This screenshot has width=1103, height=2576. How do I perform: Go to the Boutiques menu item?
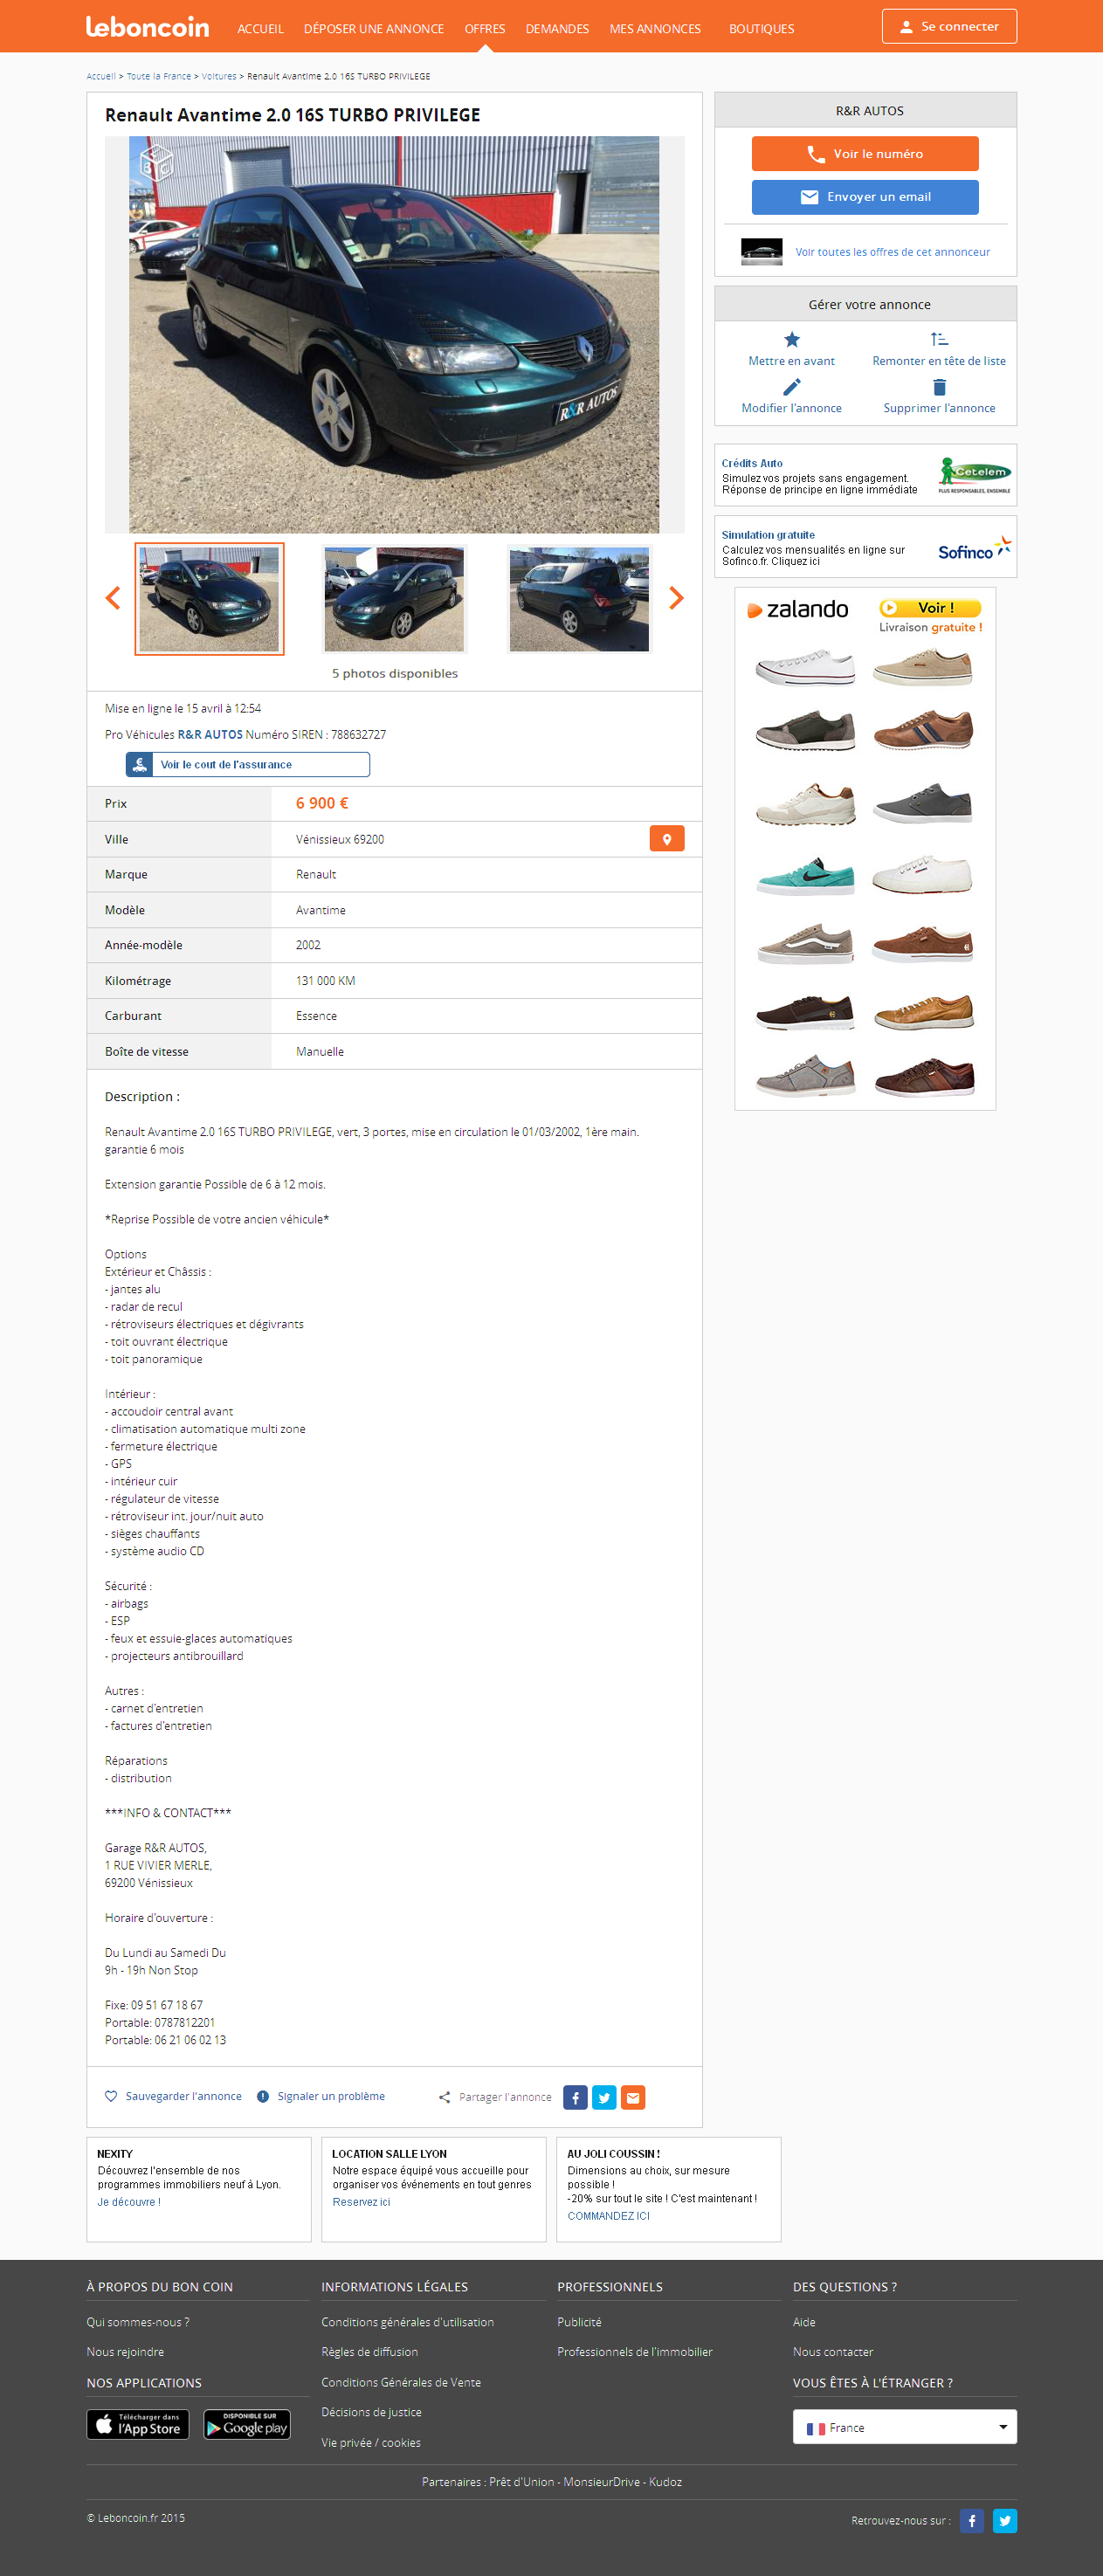pos(761,29)
